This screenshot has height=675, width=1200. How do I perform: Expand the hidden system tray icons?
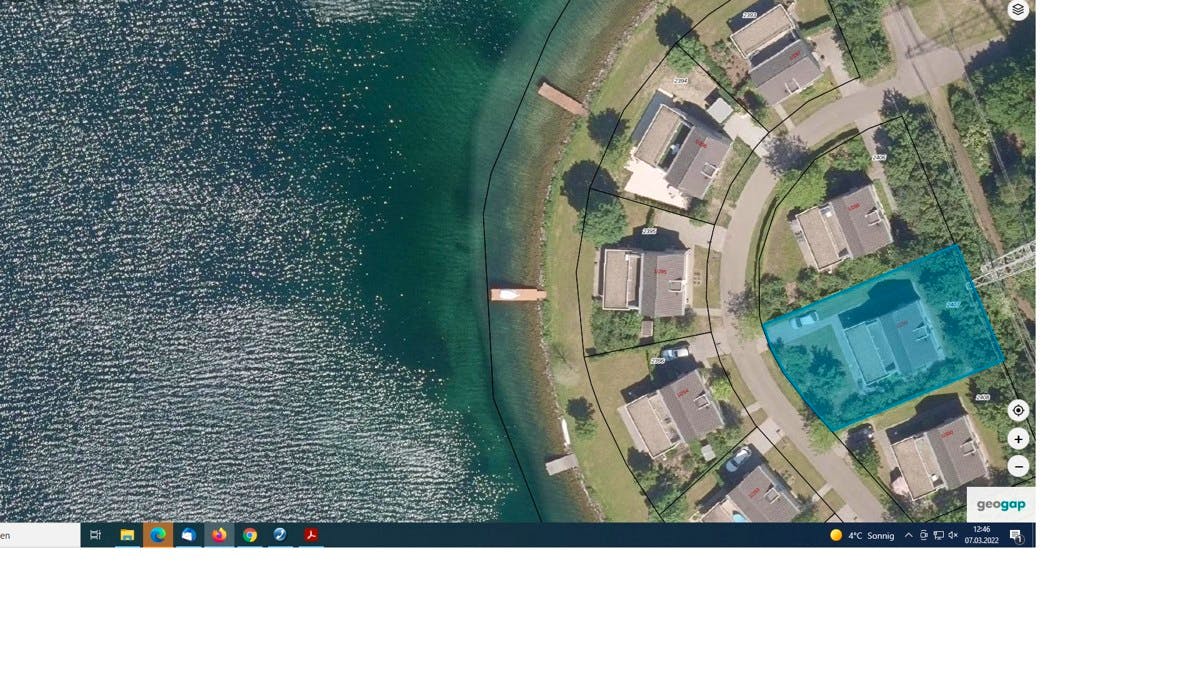tap(908, 536)
